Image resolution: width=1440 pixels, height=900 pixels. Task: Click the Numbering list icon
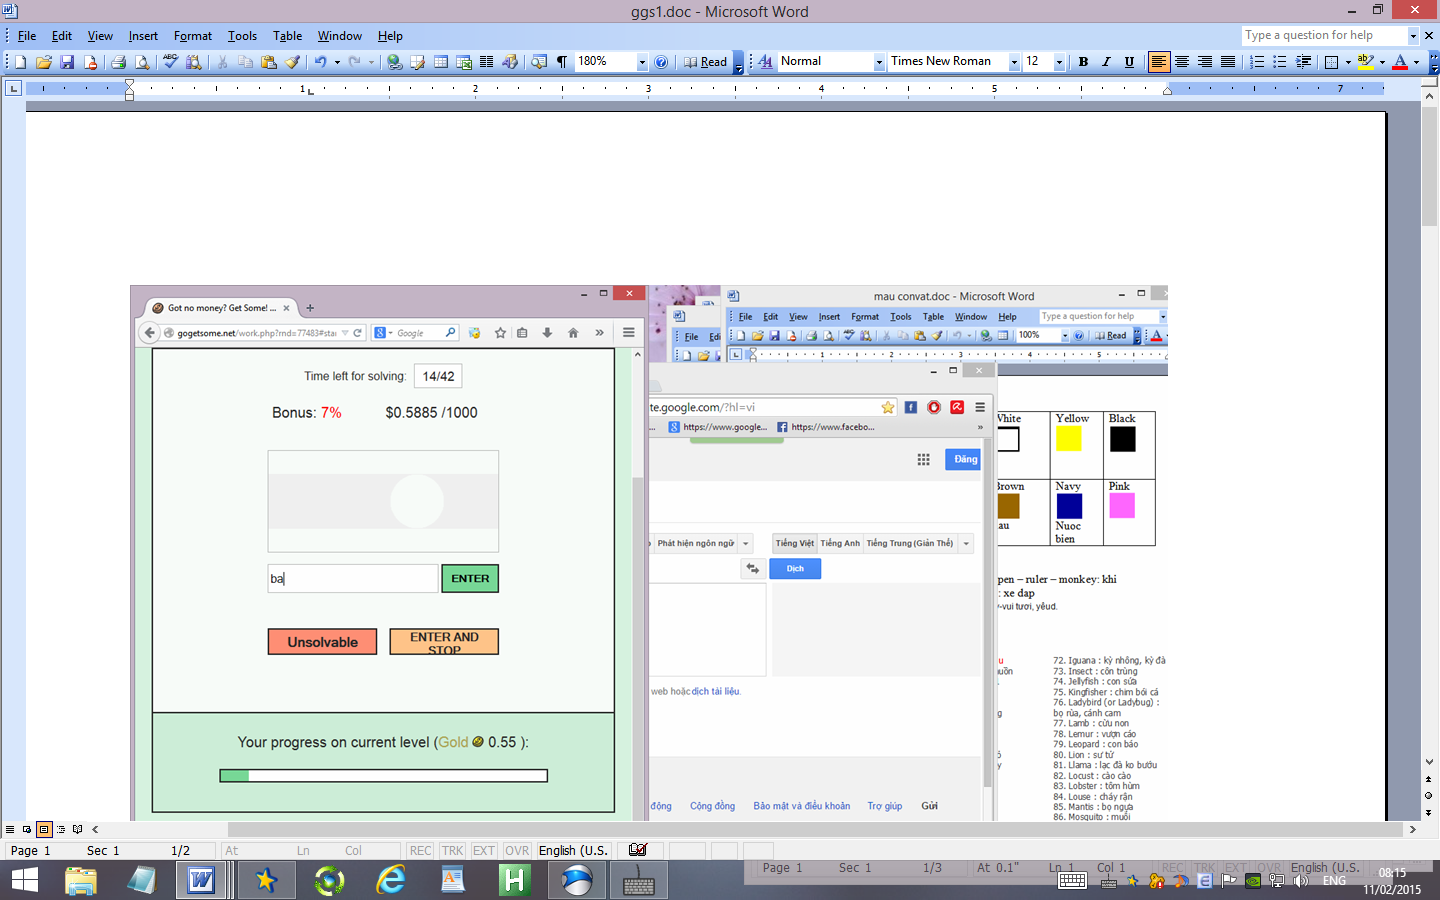point(1257,62)
